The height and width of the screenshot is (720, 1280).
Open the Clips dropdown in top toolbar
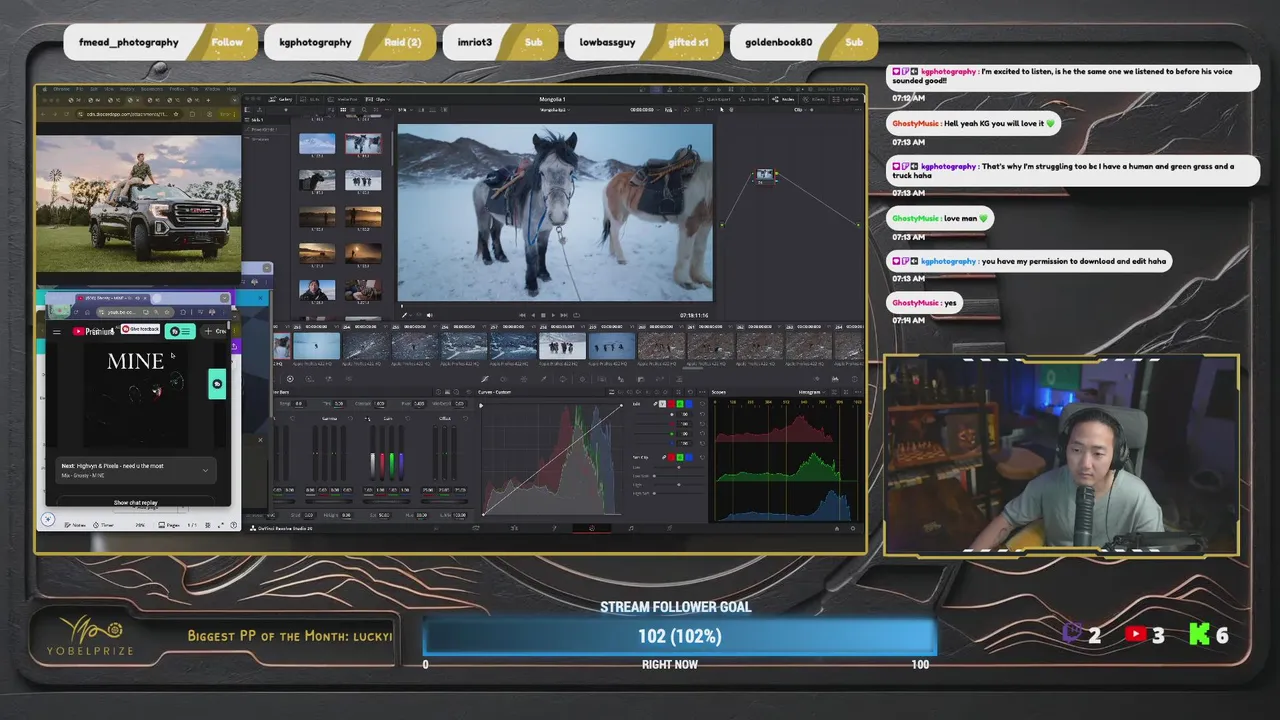378,99
